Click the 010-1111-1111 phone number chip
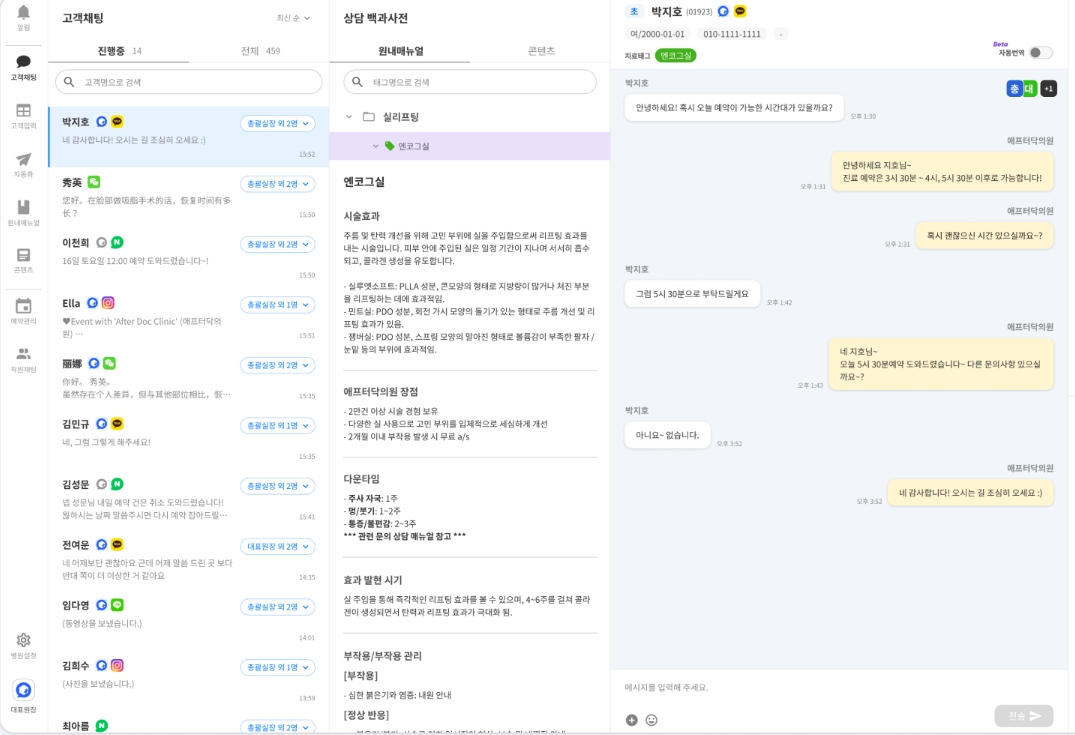This screenshot has width=1075, height=735. click(732, 34)
